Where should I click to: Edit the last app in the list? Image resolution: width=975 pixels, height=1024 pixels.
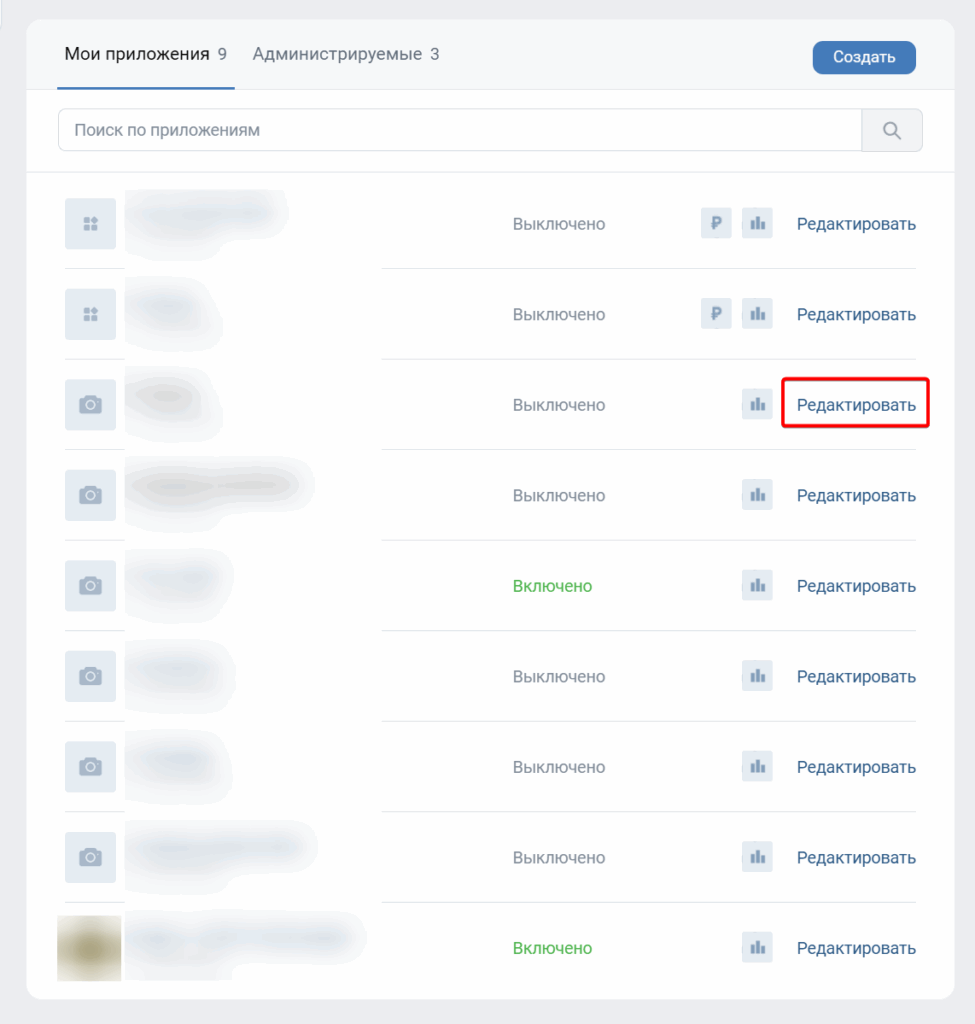click(856, 948)
